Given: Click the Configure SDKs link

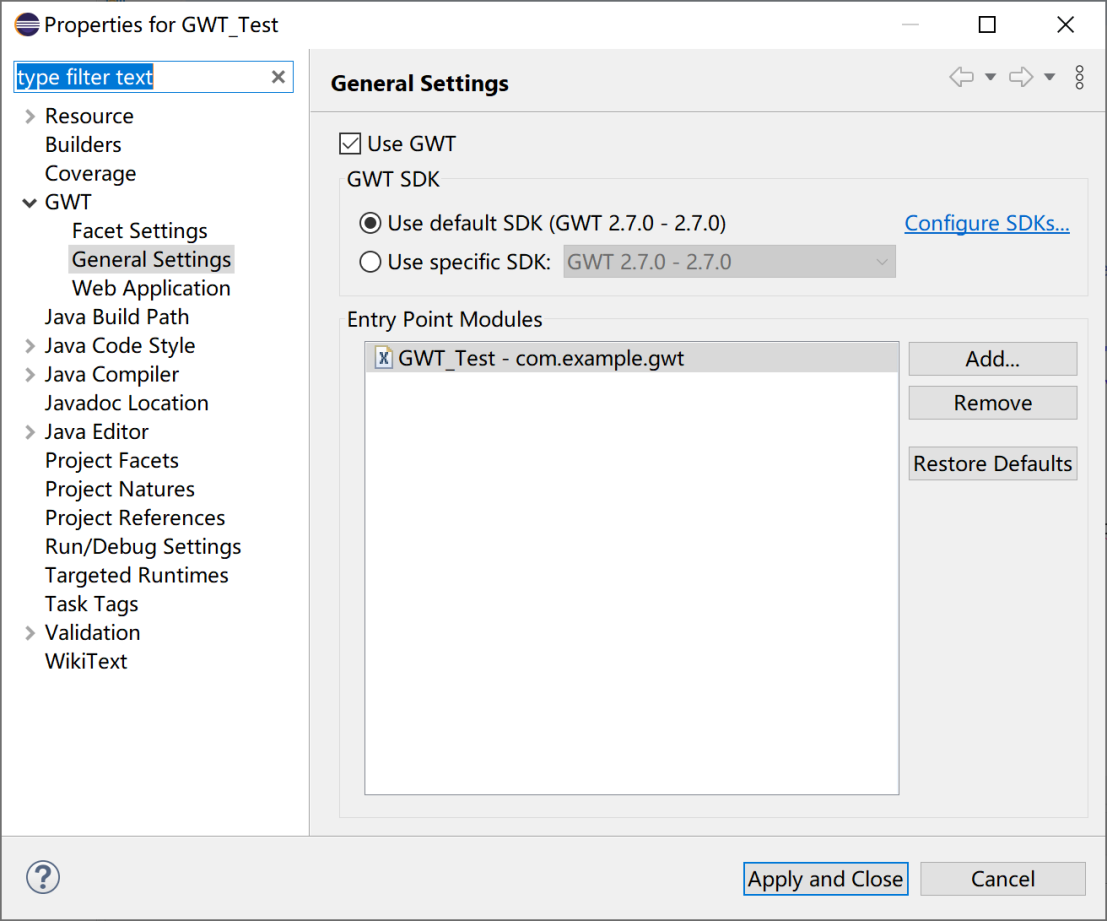Looking at the screenshot, I should (x=986, y=223).
